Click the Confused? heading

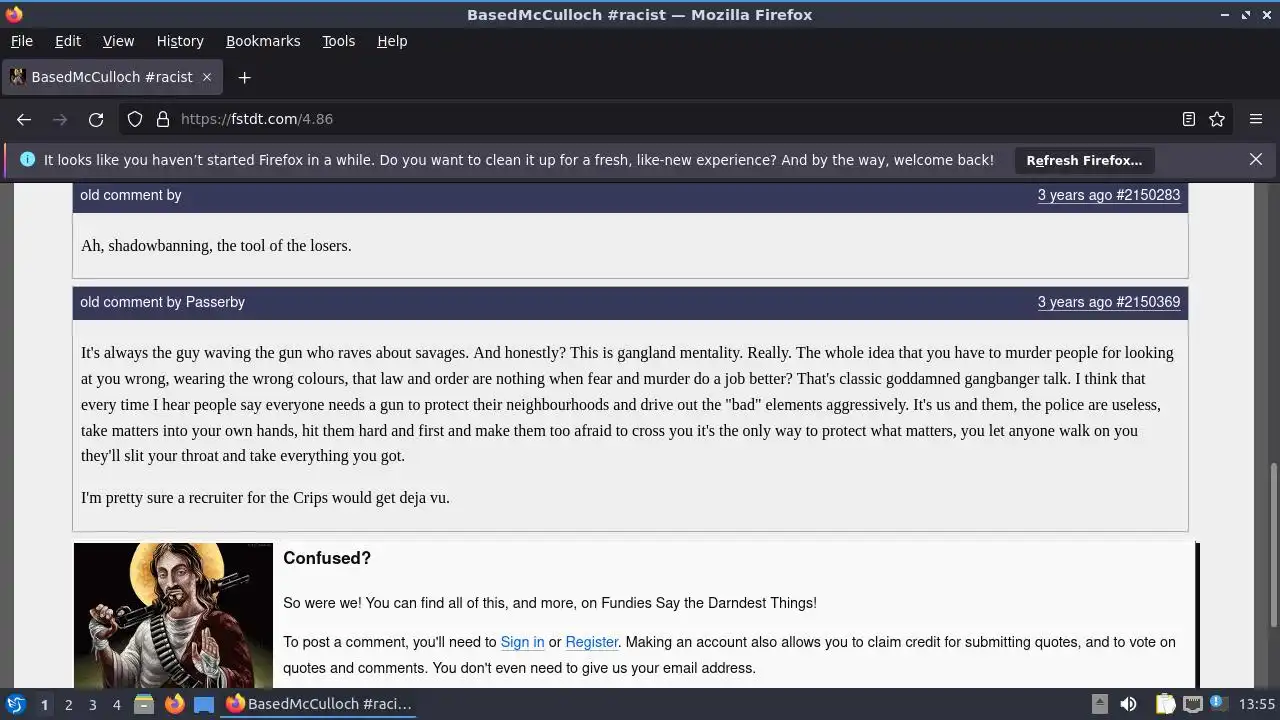tap(327, 558)
